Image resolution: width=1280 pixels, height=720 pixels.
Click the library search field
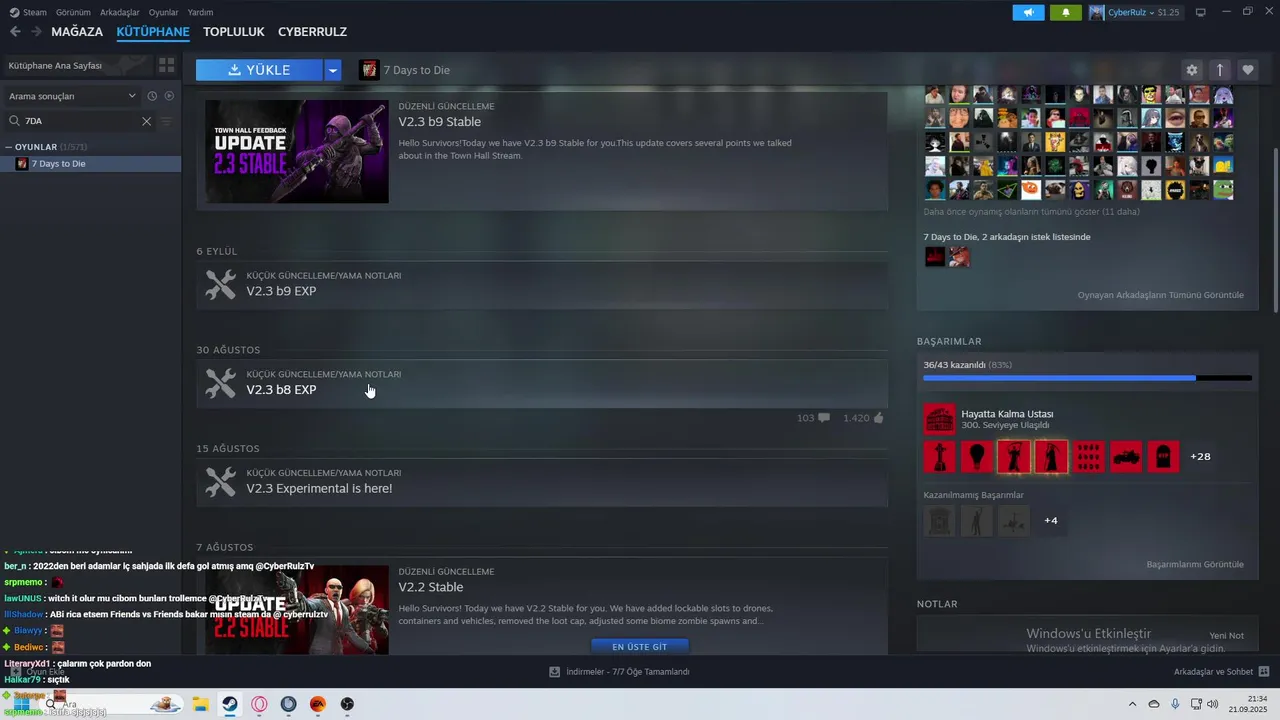(x=80, y=121)
